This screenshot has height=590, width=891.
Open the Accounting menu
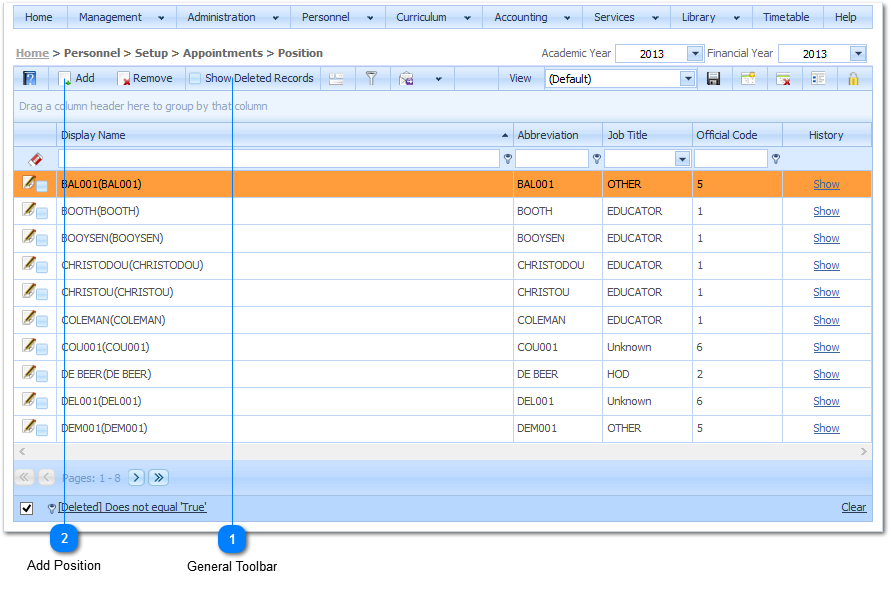(x=532, y=17)
